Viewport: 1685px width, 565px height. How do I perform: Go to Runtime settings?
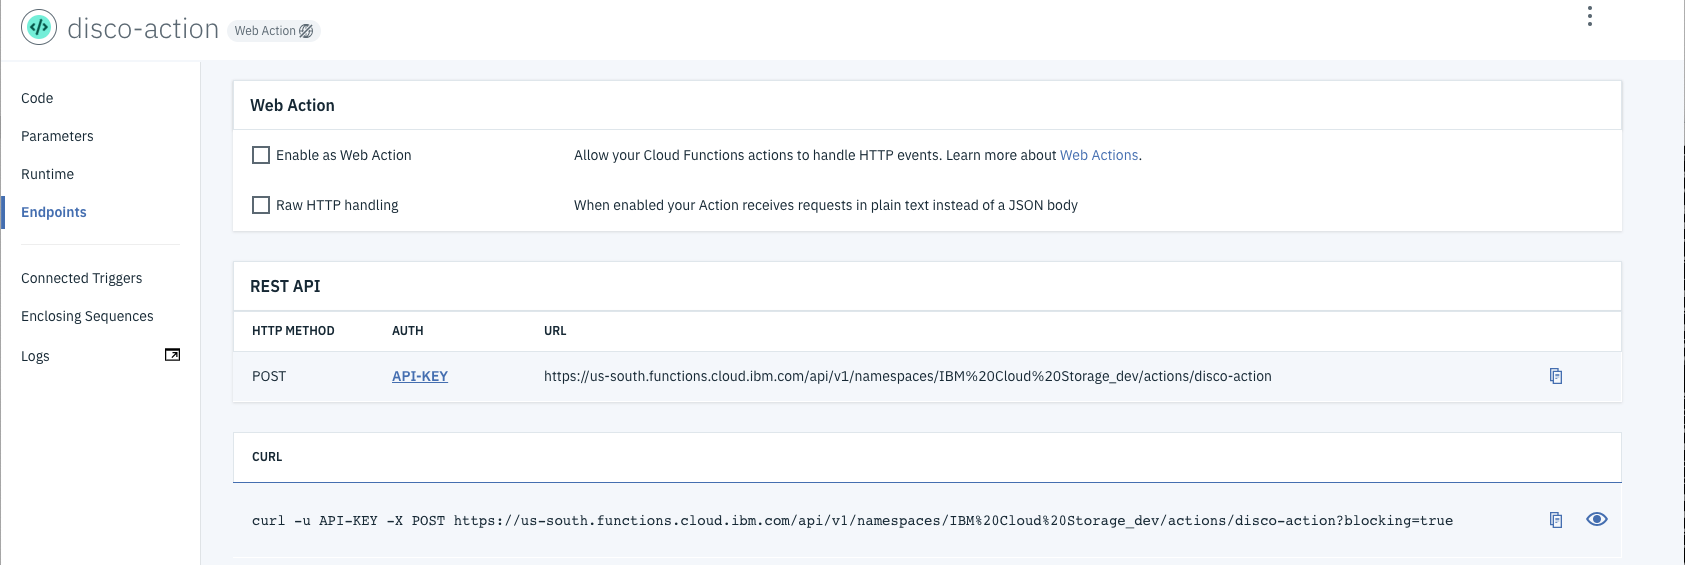tap(47, 174)
